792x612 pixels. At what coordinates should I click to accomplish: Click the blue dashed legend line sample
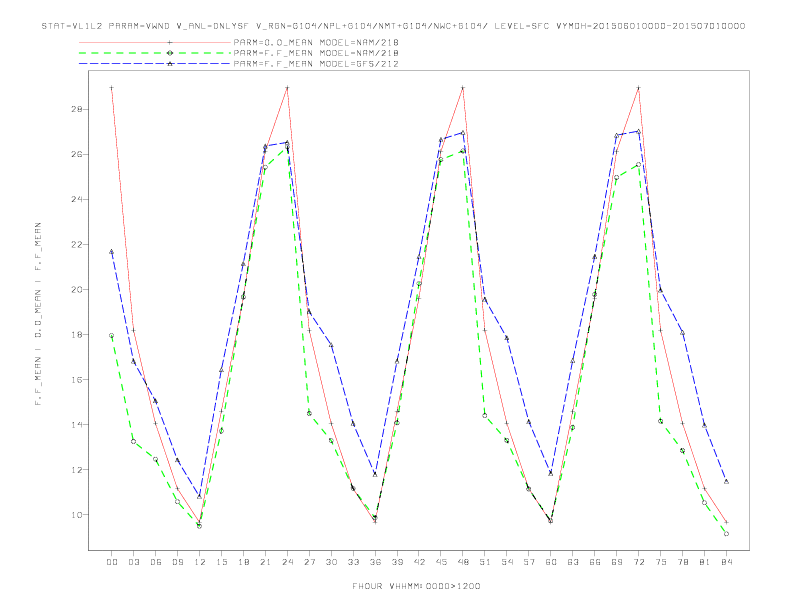(x=155, y=64)
